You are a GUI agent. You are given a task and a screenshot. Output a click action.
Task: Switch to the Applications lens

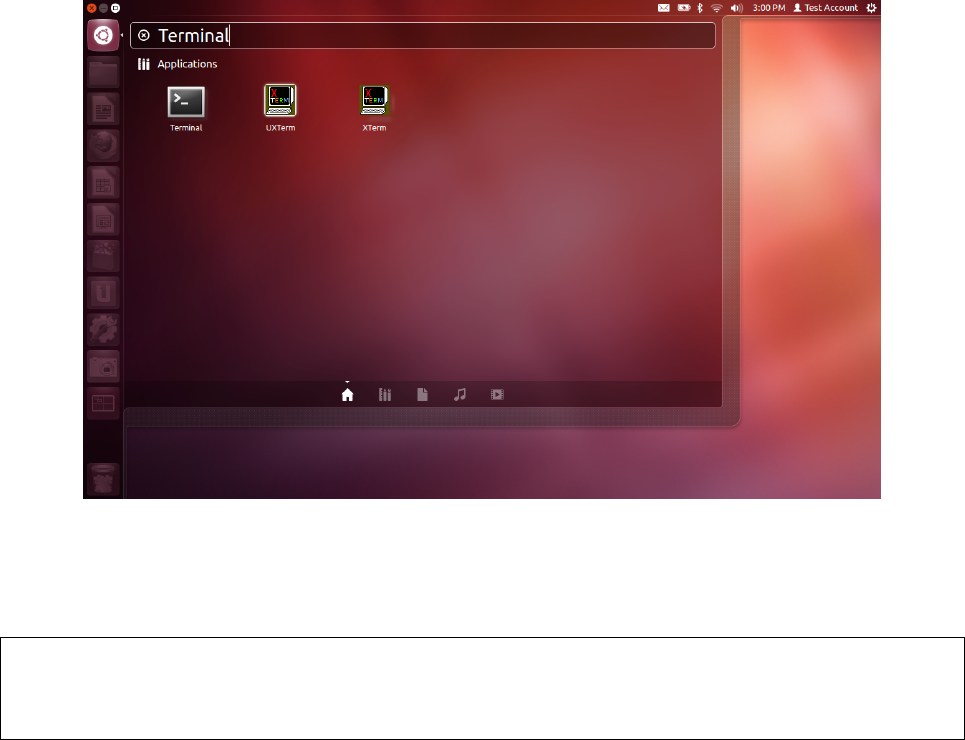pos(385,395)
